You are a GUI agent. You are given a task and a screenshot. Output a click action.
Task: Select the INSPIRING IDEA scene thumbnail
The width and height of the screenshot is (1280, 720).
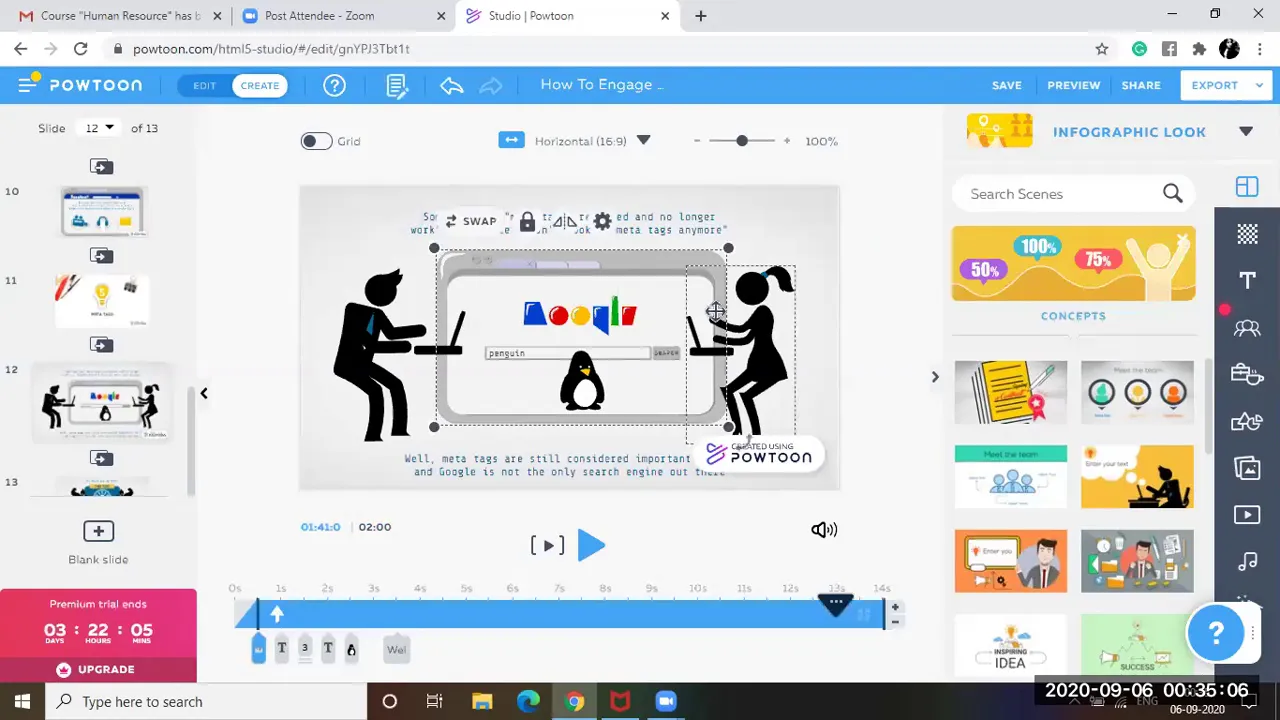coord(1010,645)
